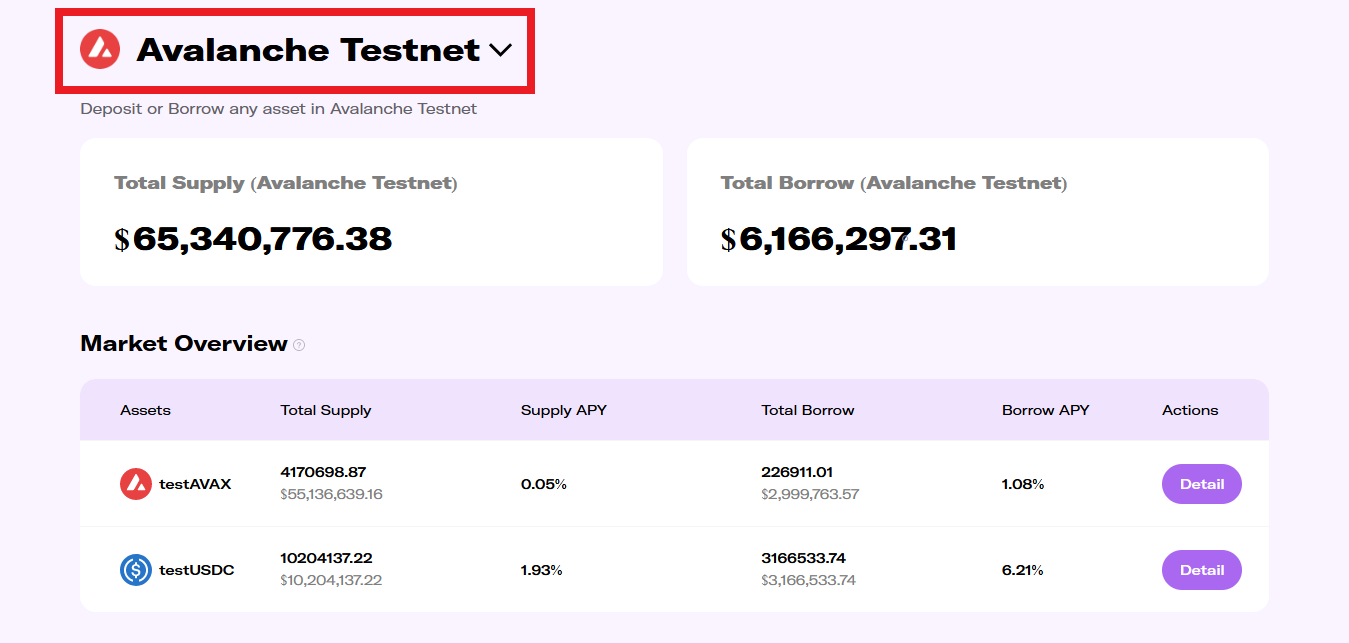Click the testUSDC token icon
This screenshot has width=1349, height=643.
[x=136, y=570]
